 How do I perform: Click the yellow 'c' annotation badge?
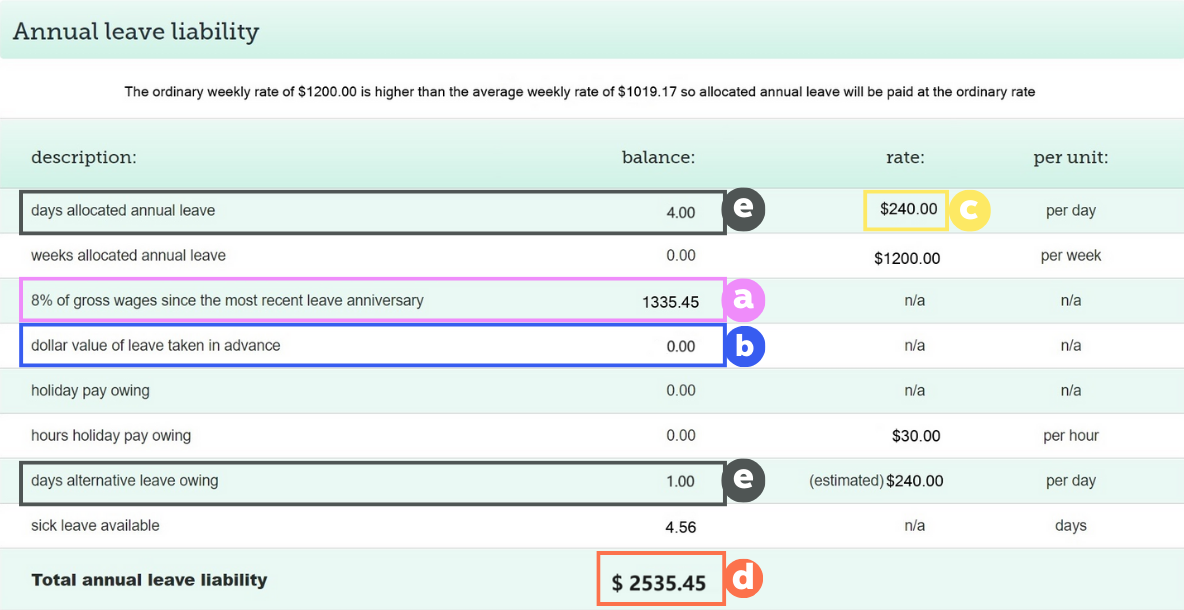[x=969, y=210]
